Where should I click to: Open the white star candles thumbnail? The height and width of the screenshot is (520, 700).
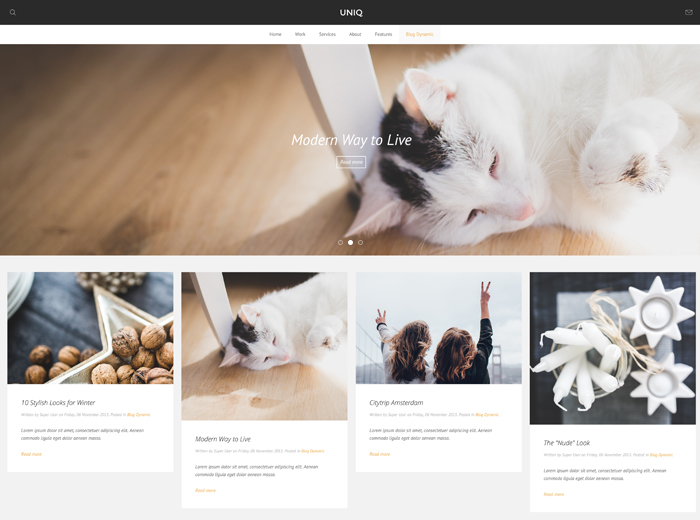click(x=612, y=348)
